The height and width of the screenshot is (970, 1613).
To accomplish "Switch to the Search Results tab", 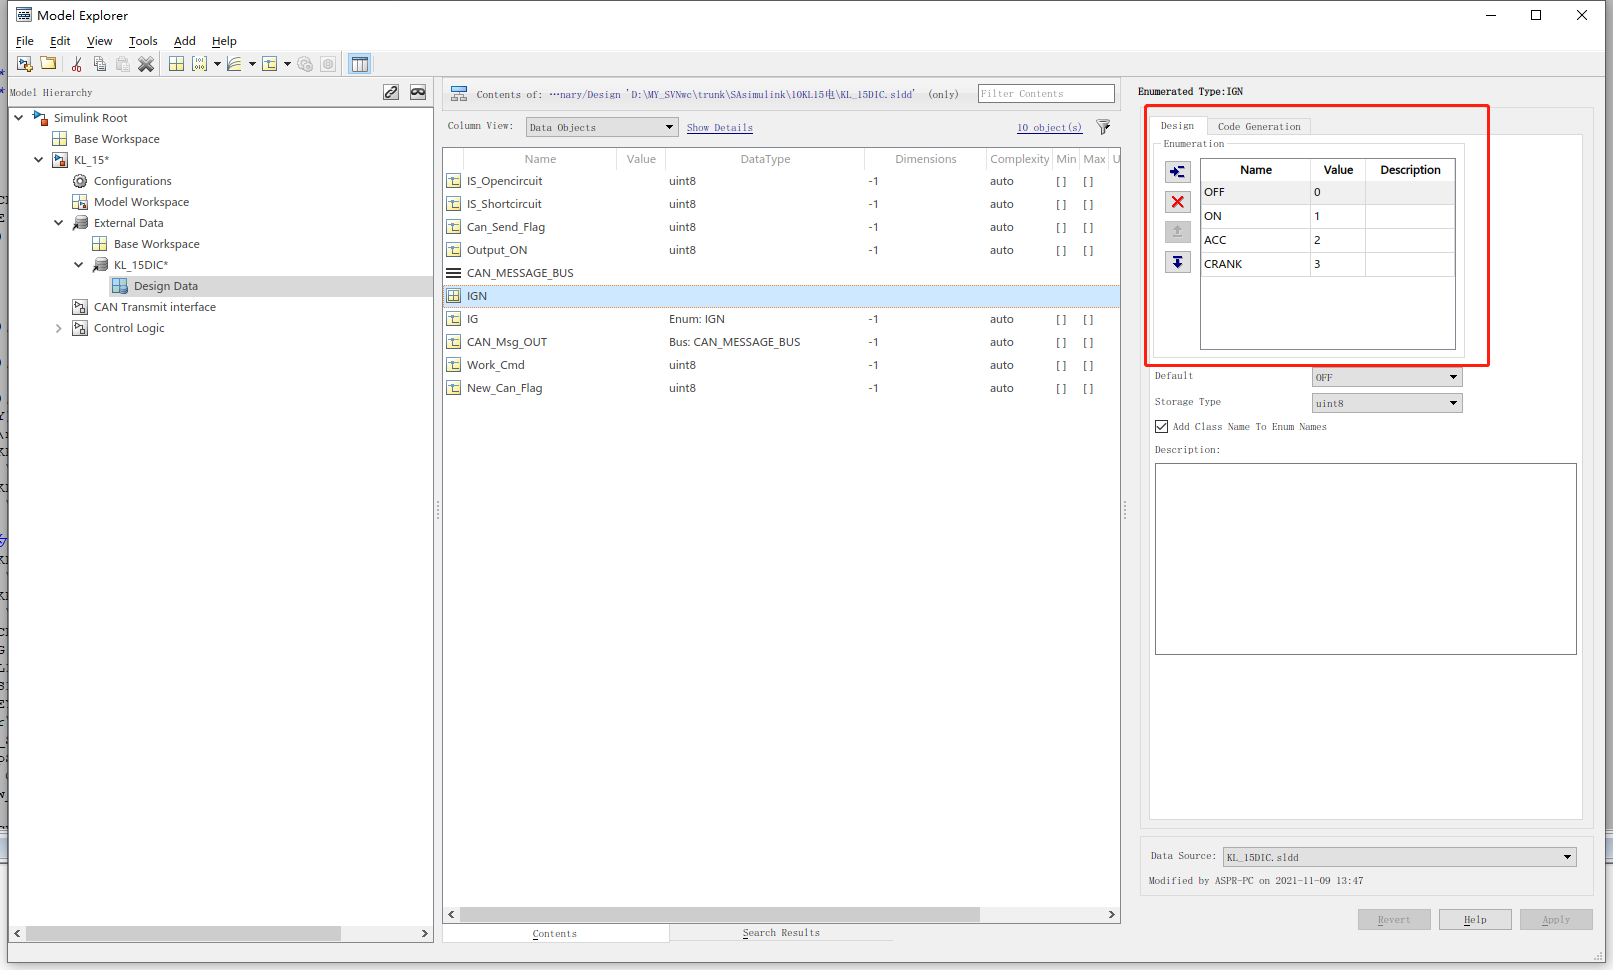I will point(781,933).
